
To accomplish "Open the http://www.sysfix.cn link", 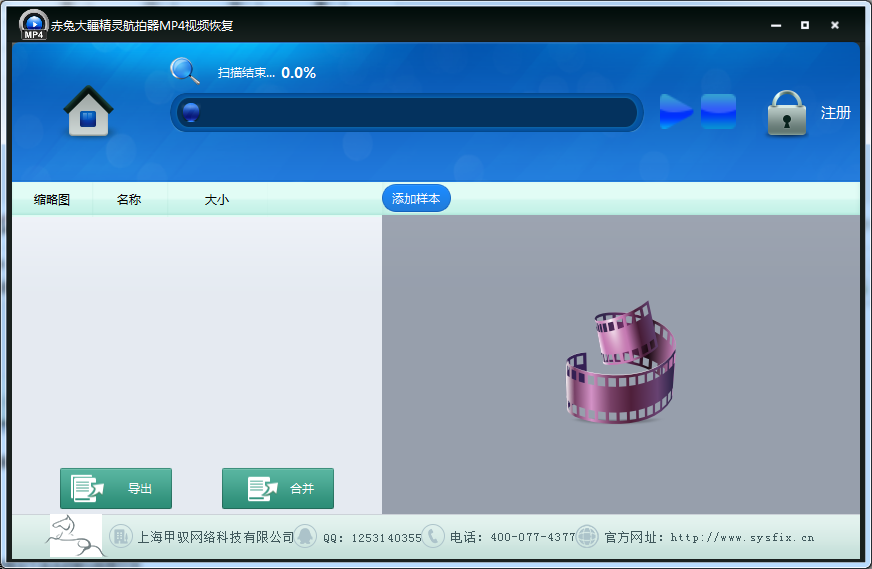I will pos(742,537).
